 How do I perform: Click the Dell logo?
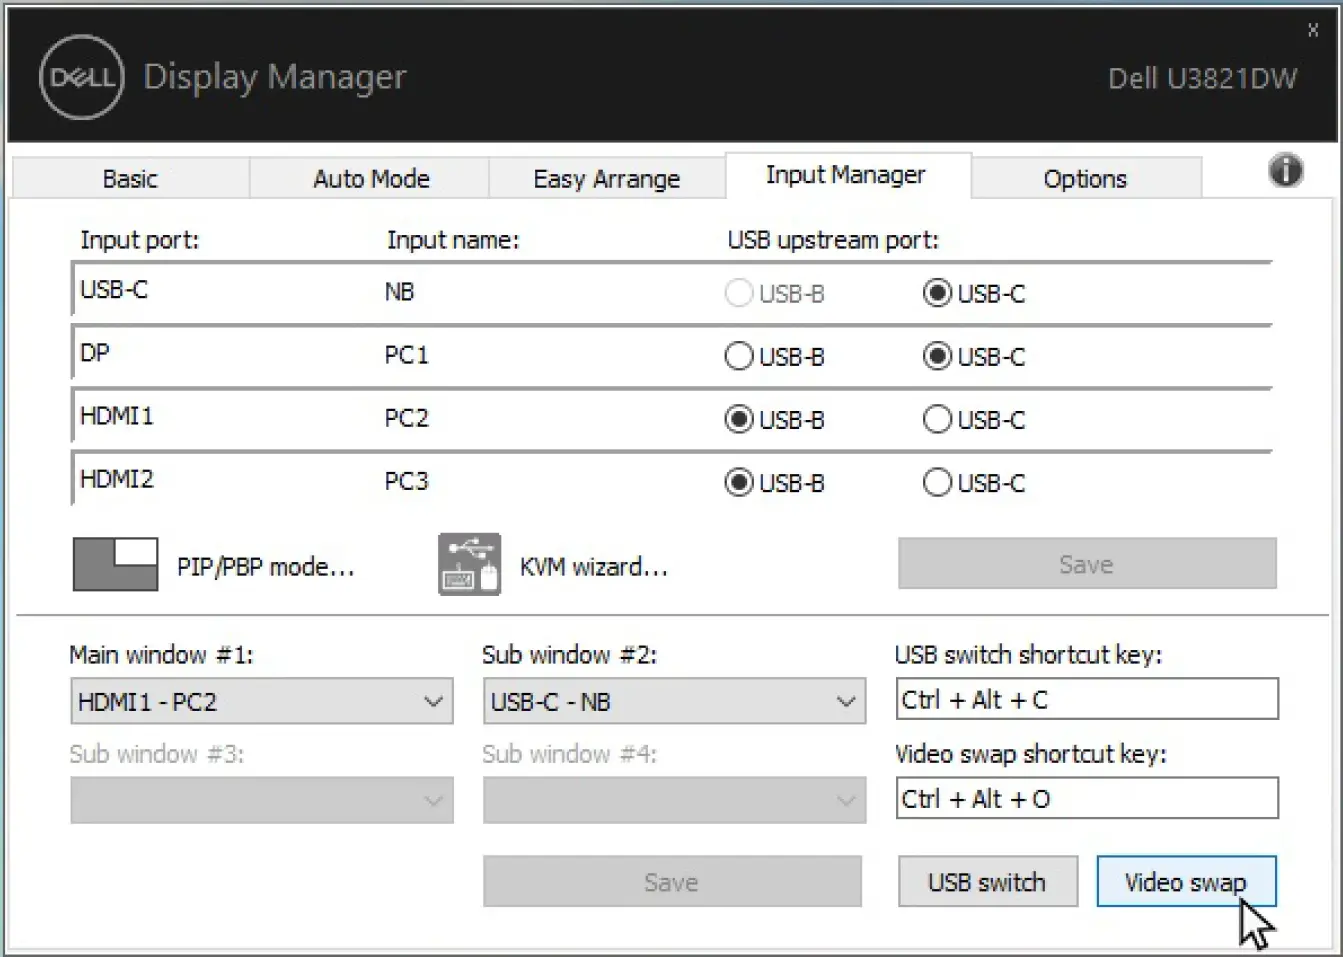(80, 77)
